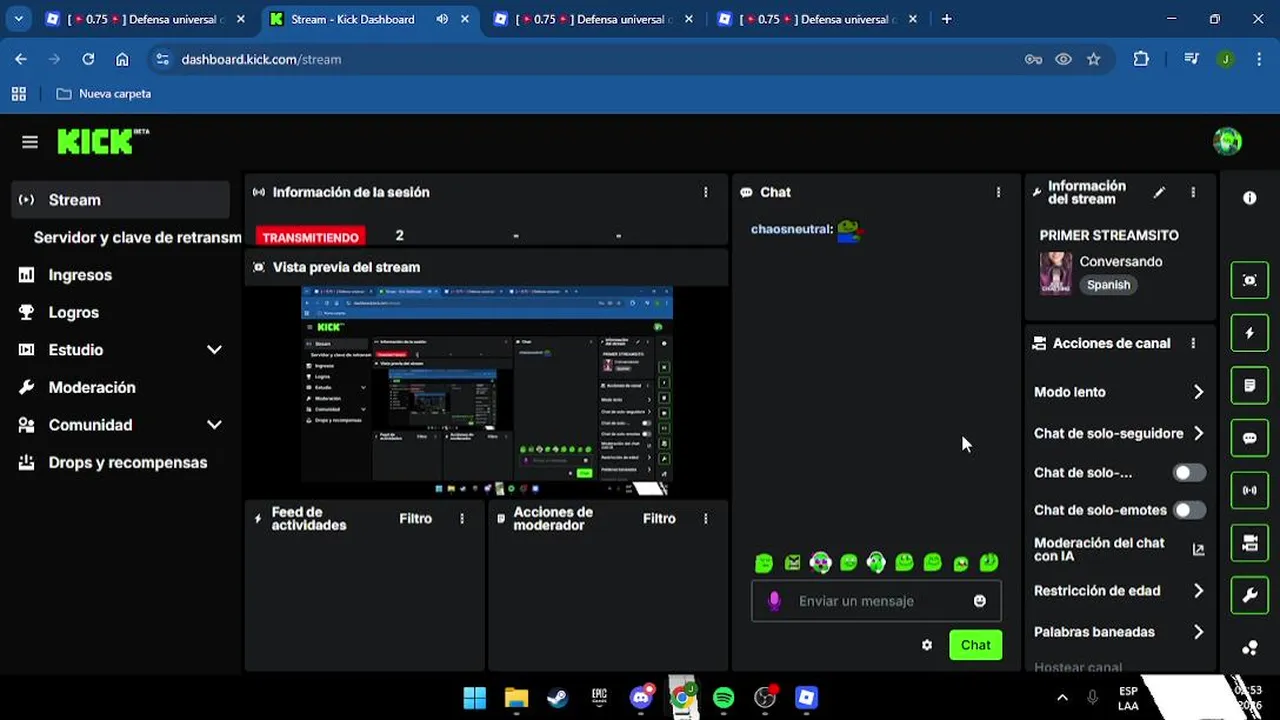This screenshot has width=1280, height=720.
Task: Open Acciones de moderador three-dot menu
Action: 706,518
